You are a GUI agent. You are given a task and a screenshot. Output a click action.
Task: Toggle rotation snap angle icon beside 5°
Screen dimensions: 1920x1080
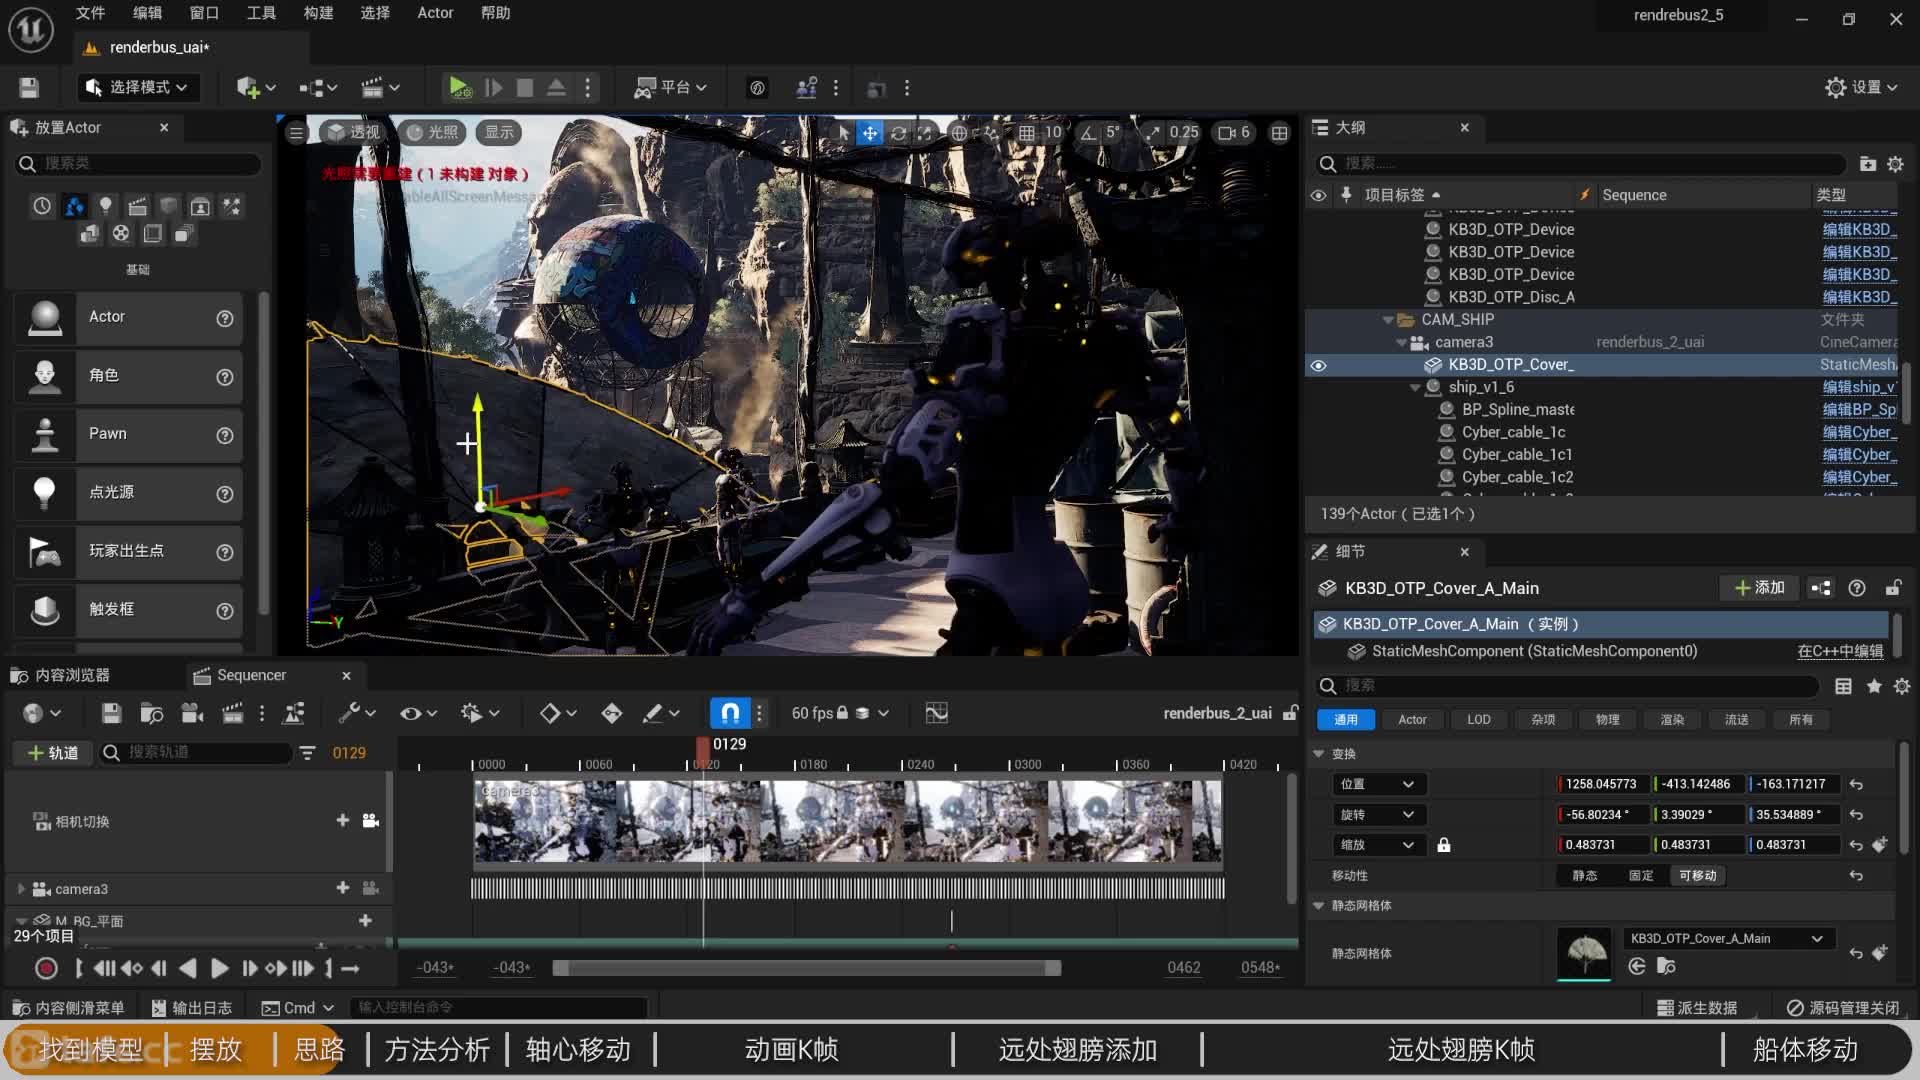(x=1088, y=133)
